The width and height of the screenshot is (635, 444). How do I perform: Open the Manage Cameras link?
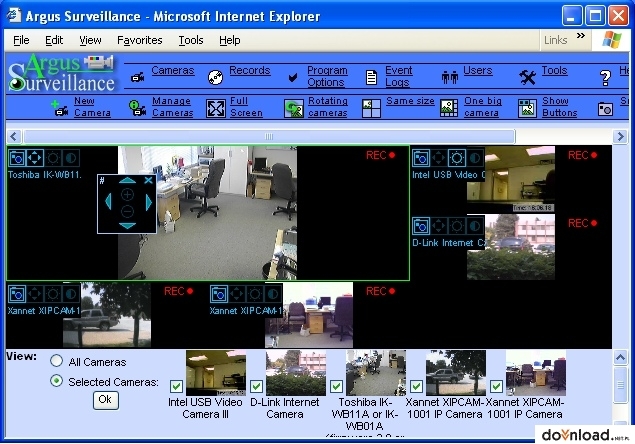tap(173, 107)
